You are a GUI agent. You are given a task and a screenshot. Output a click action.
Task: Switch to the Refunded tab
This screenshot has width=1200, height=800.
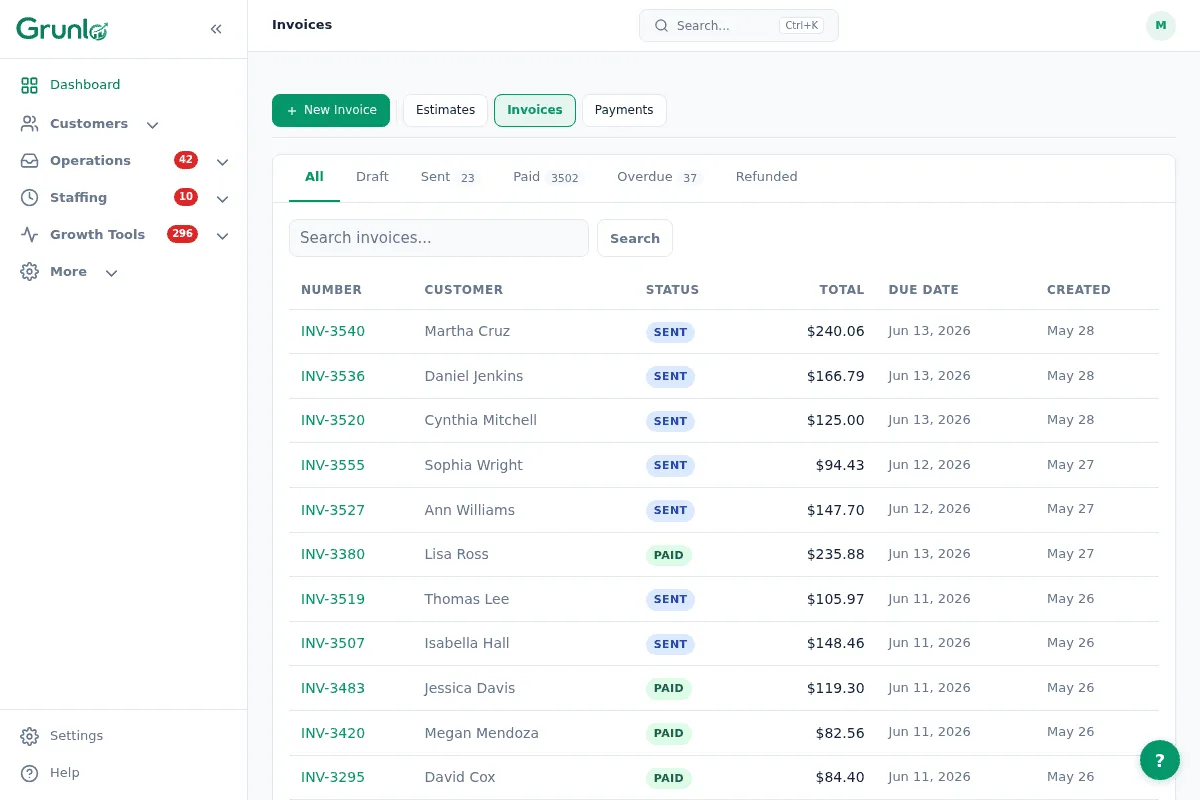click(767, 177)
